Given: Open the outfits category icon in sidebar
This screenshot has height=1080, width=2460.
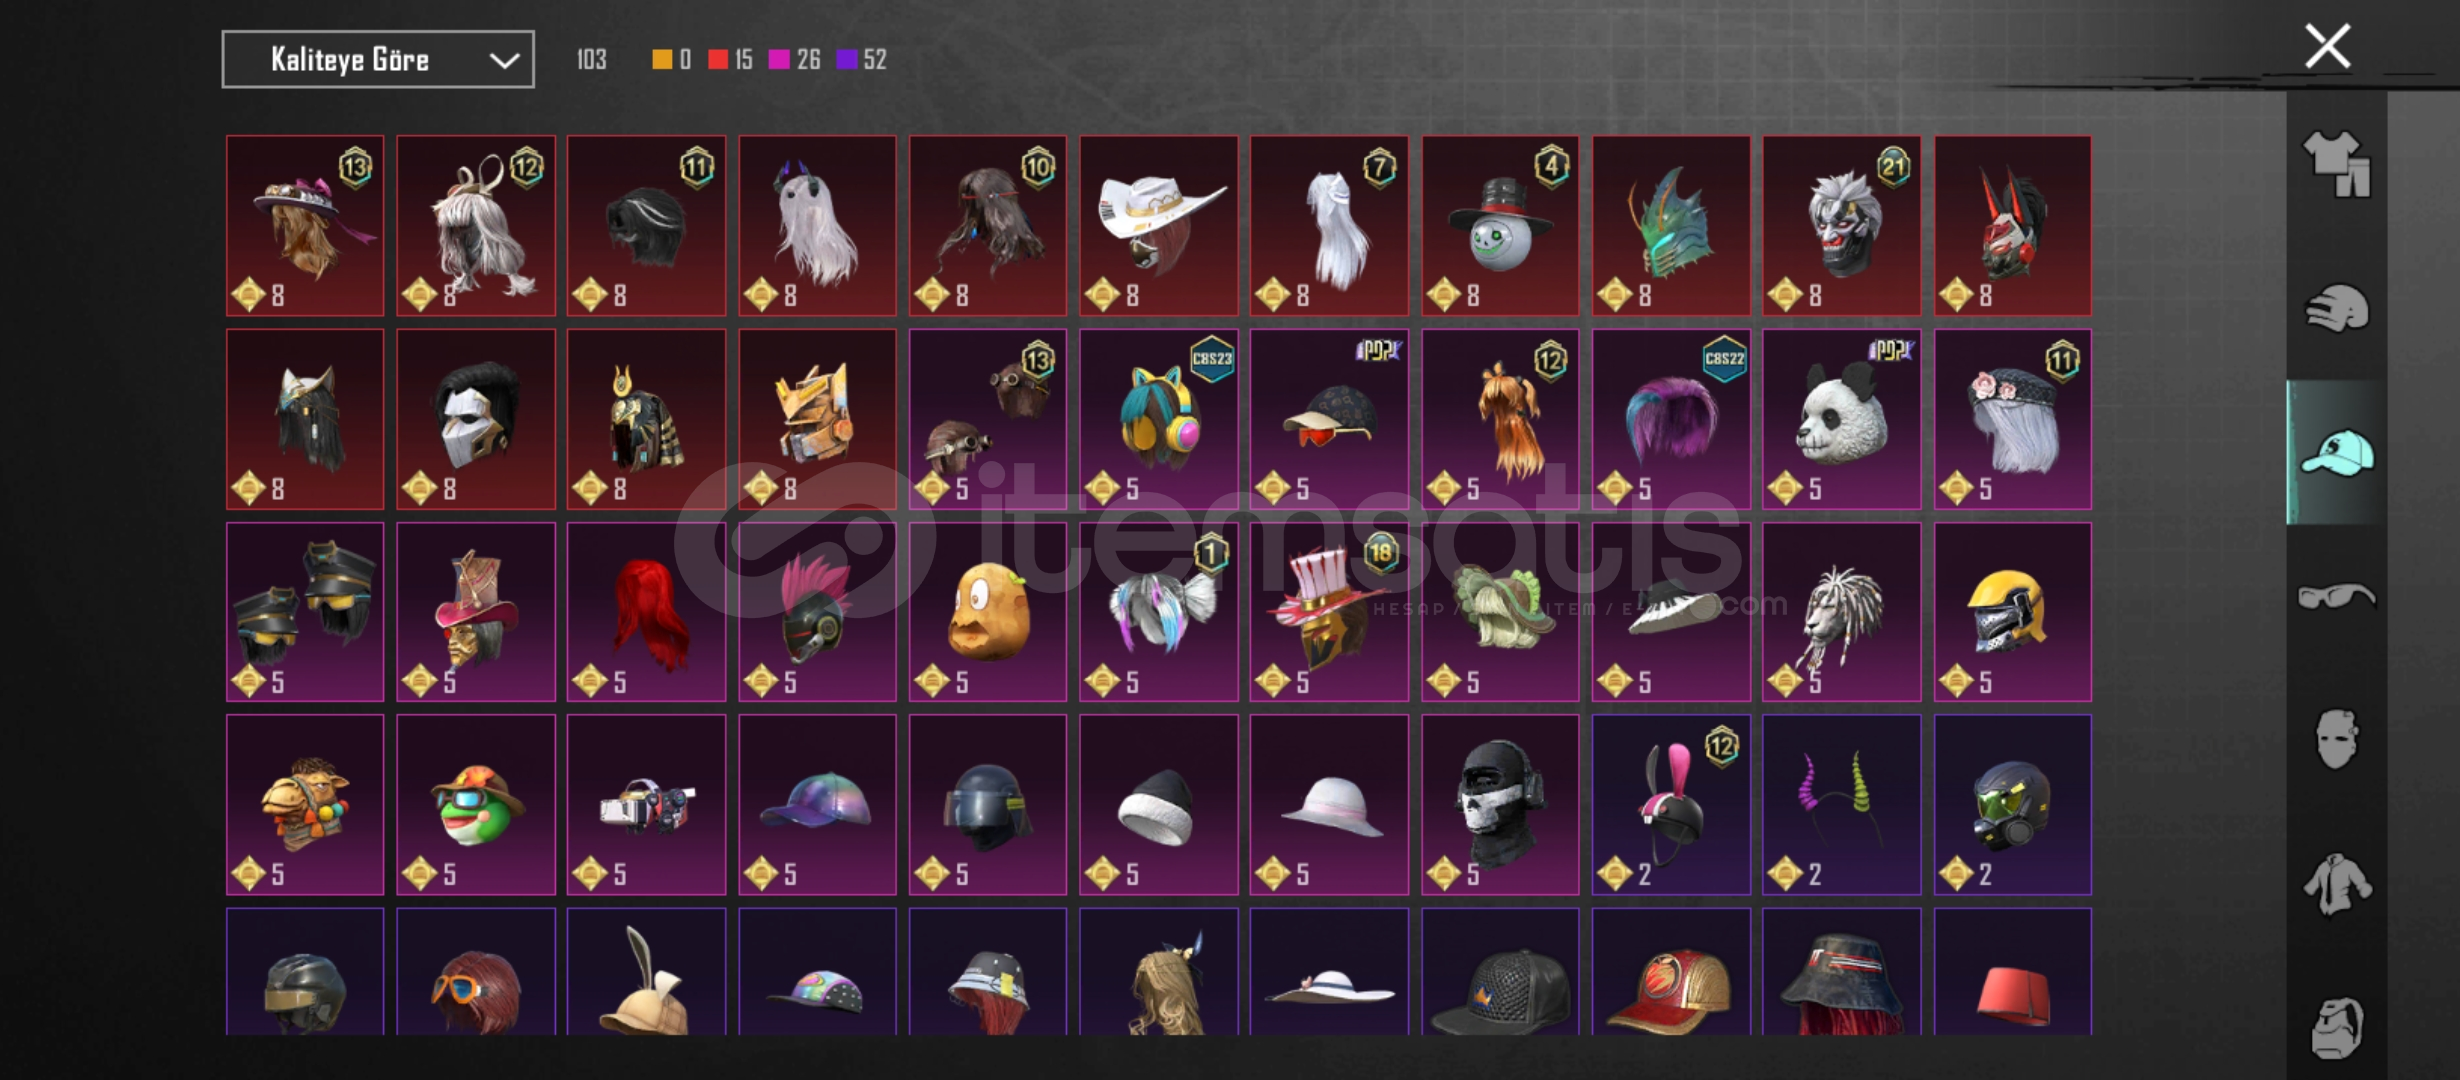Looking at the screenshot, I should point(2337,163).
